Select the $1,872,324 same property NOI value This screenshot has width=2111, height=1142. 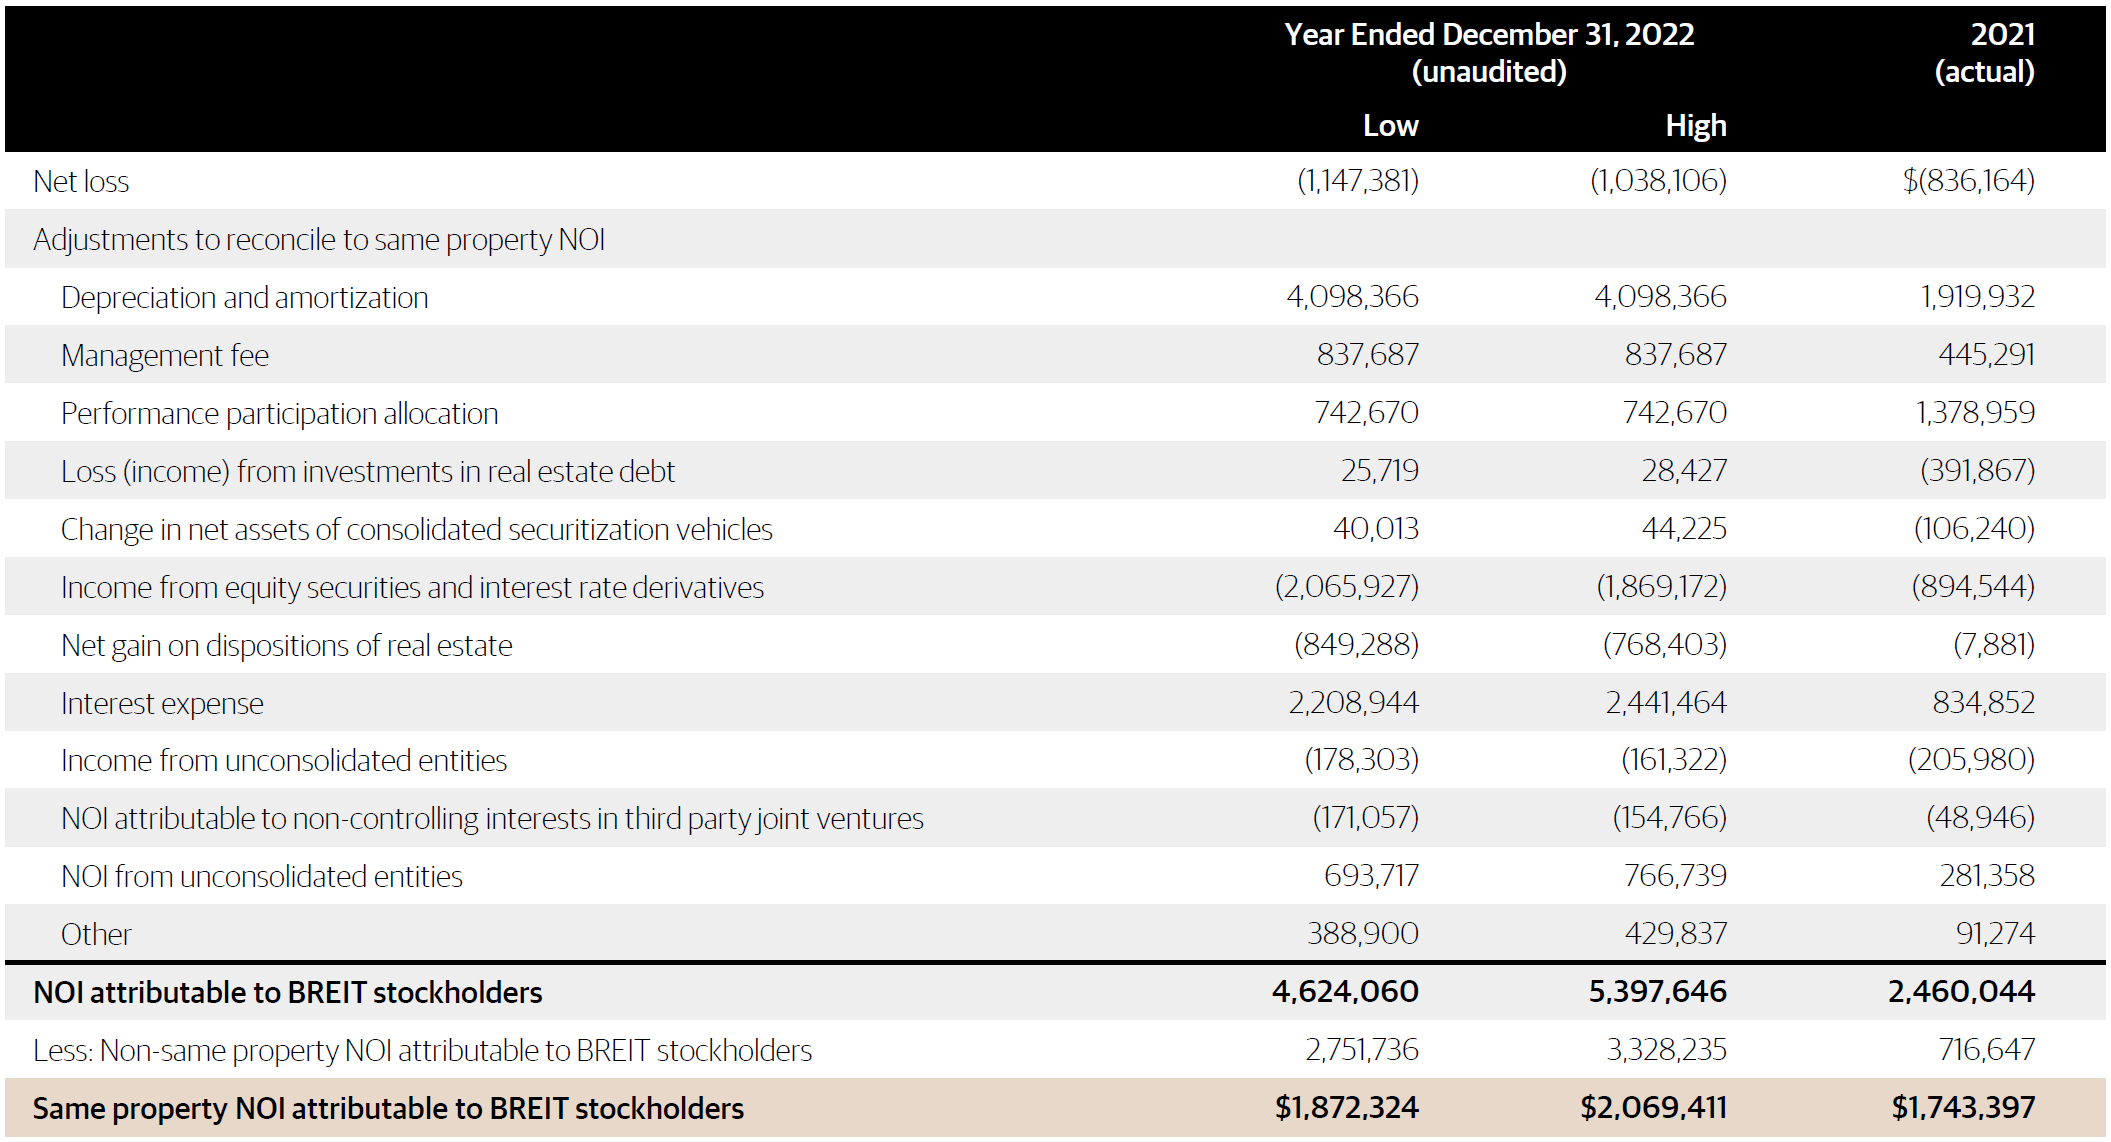click(x=1346, y=1107)
